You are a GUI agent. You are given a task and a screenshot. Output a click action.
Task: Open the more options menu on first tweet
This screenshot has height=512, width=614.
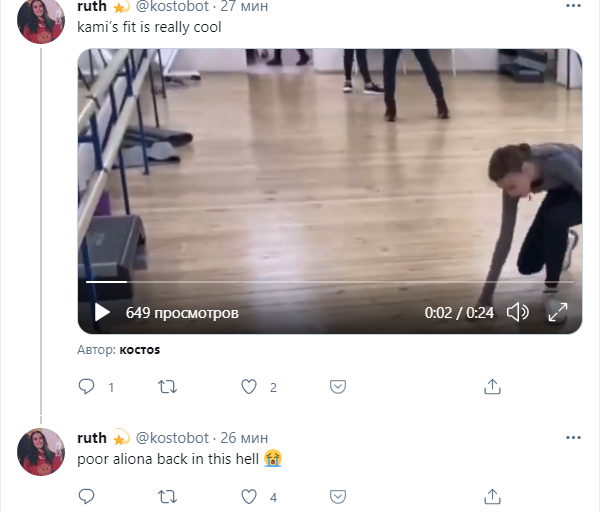pyautogui.click(x=573, y=6)
